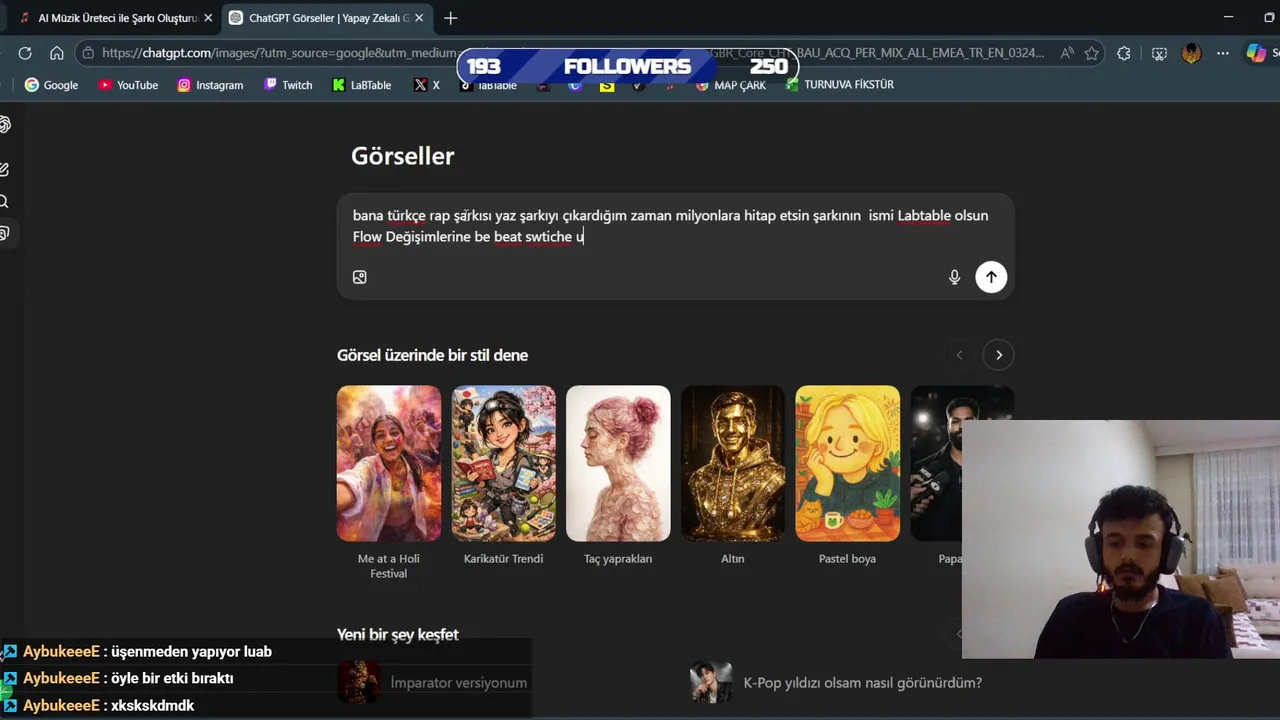Open the İmparator versiyonum suggestion
The height and width of the screenshot is (720, 1280).
click(x=433, y=683)
